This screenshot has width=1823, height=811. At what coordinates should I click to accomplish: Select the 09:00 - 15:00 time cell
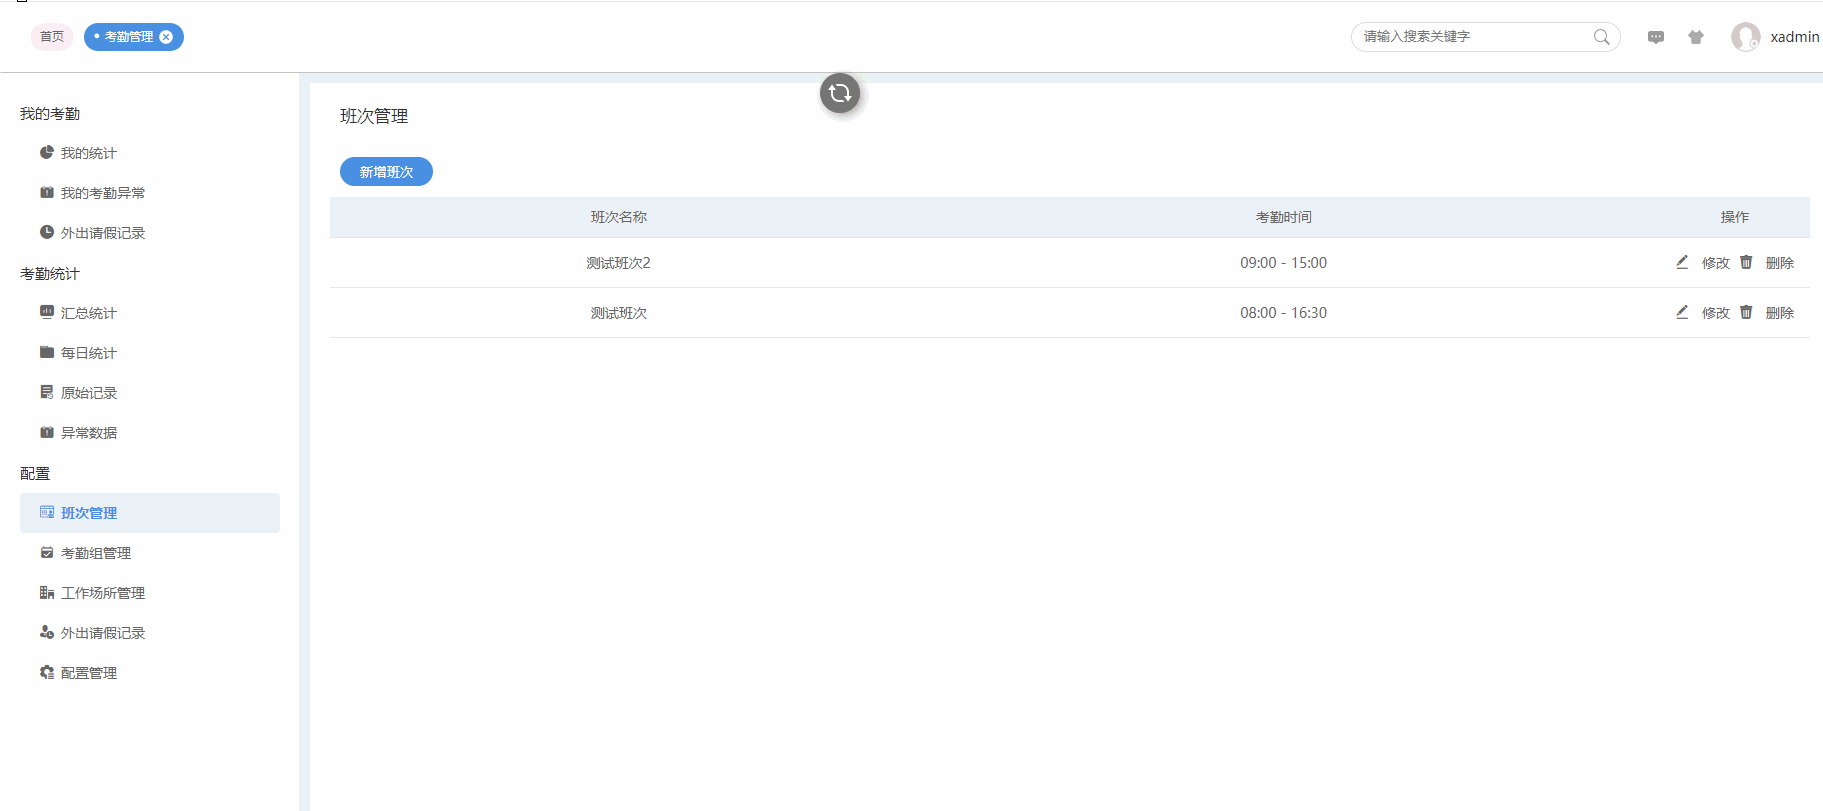1284,263
